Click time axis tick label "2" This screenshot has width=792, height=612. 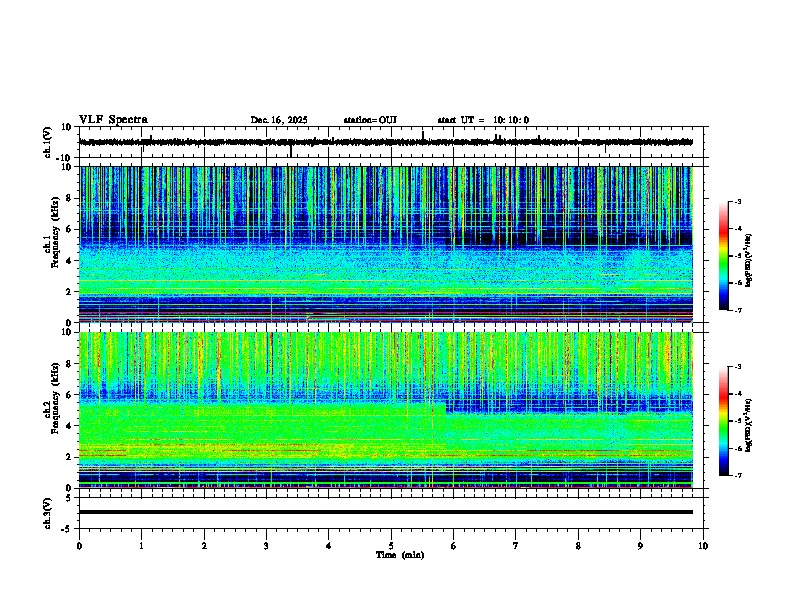click(204, 546)
